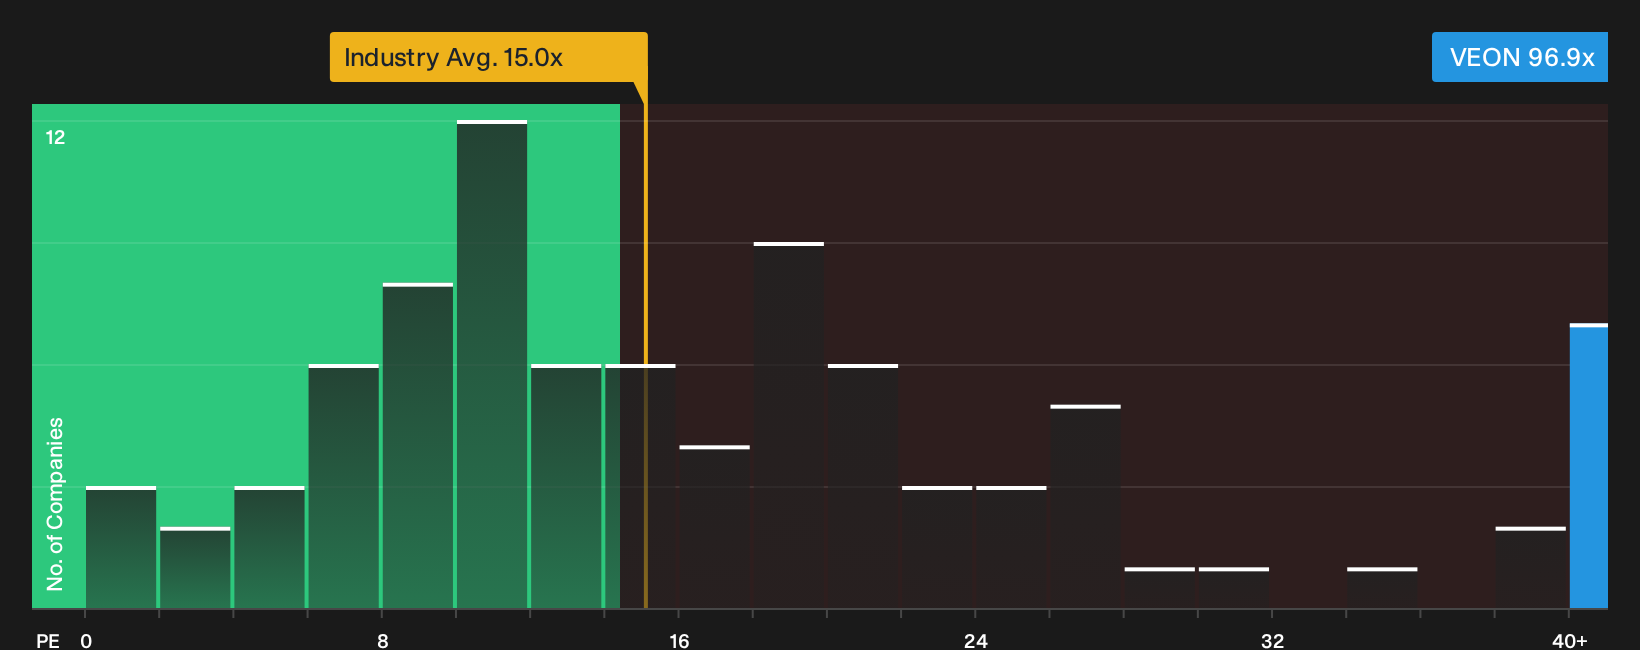Click the x-axis label 16
Screen dimensions: 1640x650
[679, 640]
